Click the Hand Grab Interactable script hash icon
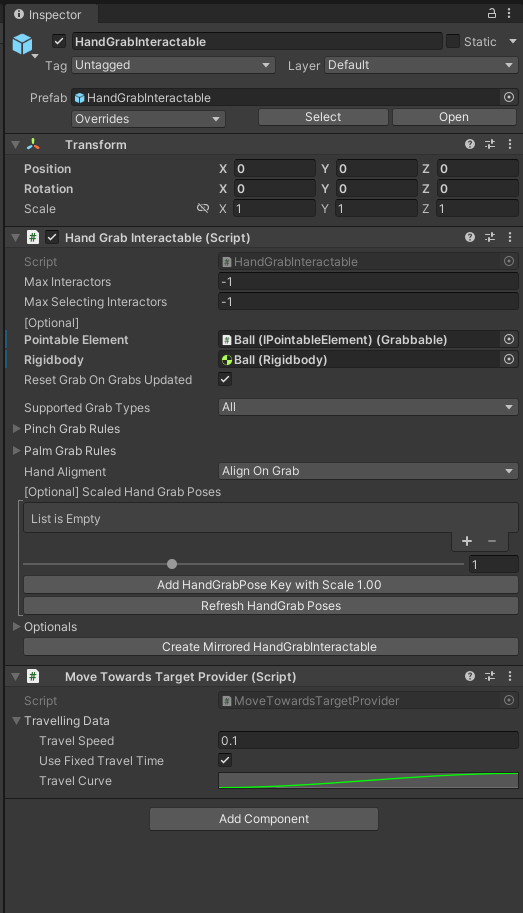This screenshot has height=913, width=523. click(x=33, y=237)
